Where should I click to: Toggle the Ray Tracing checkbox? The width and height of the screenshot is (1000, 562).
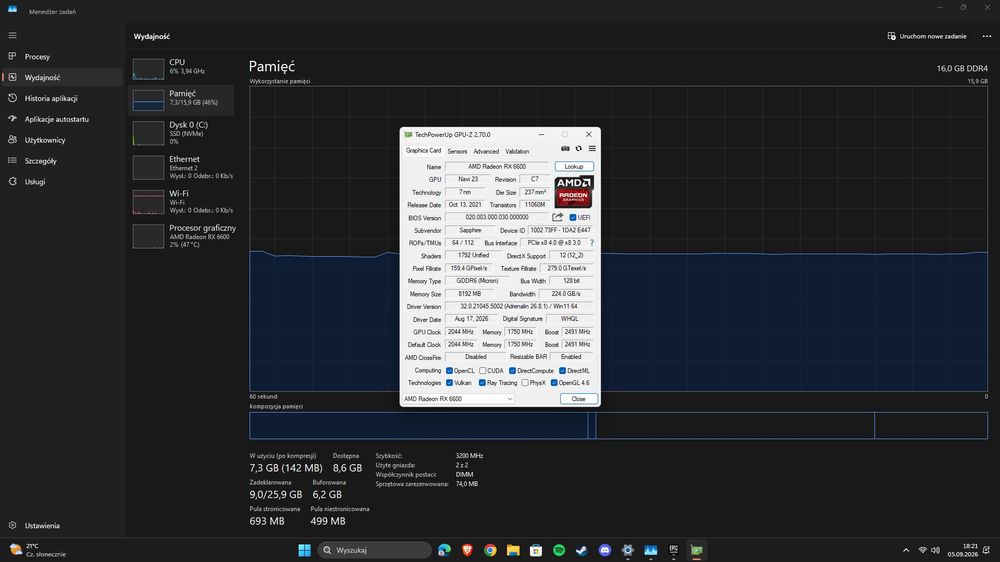(x=482, y=383)
